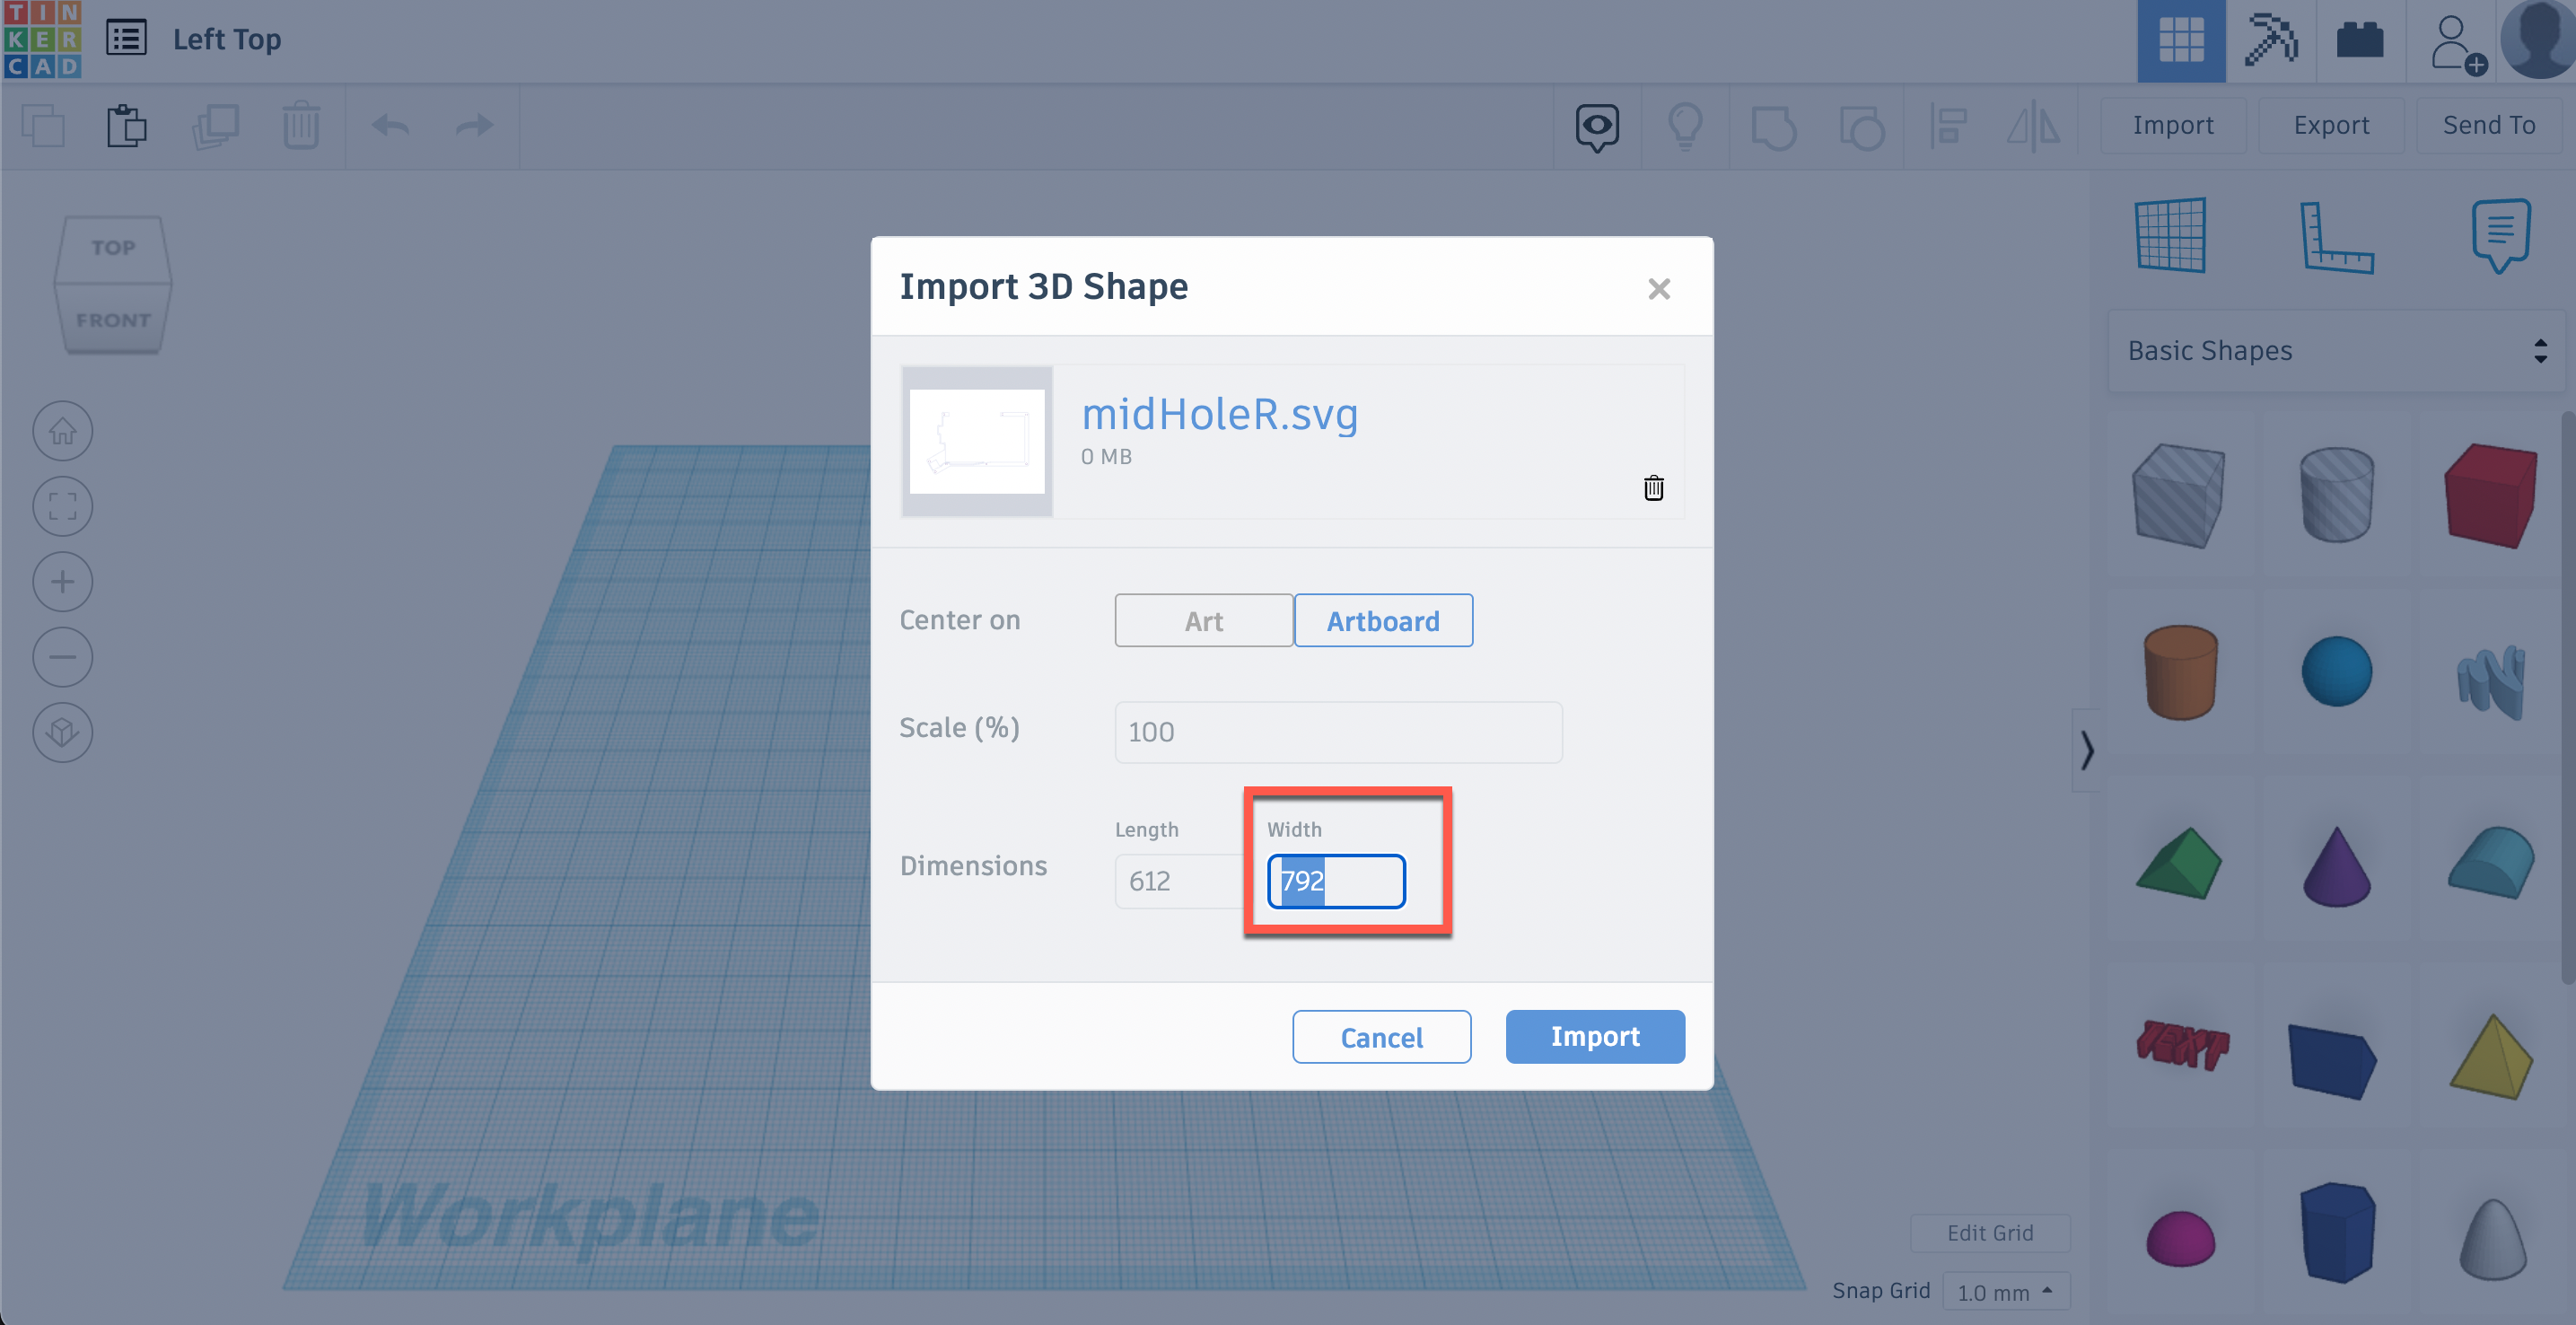Switch to 3D design grid view
This screenshot has width=2576, height=1325.
click(x=2181, y=41)
